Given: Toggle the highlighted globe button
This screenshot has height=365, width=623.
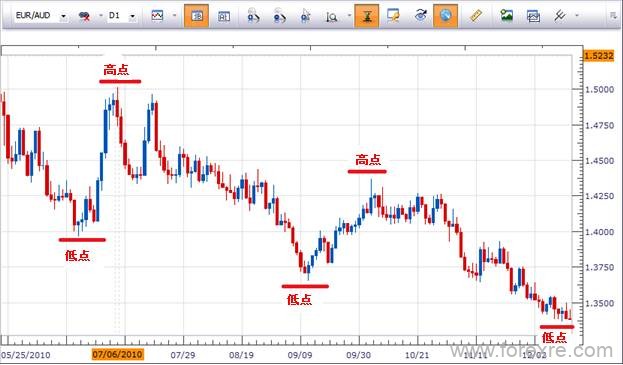Looking at the screenshot, I should click(x=445, y=16).
